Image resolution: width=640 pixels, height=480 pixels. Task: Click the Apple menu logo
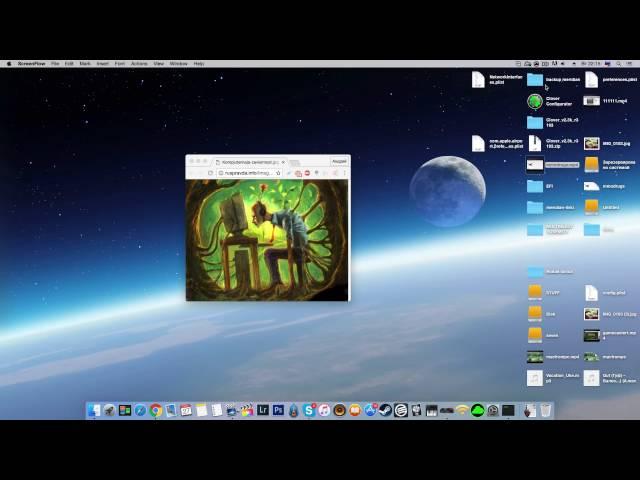(9, 64)
